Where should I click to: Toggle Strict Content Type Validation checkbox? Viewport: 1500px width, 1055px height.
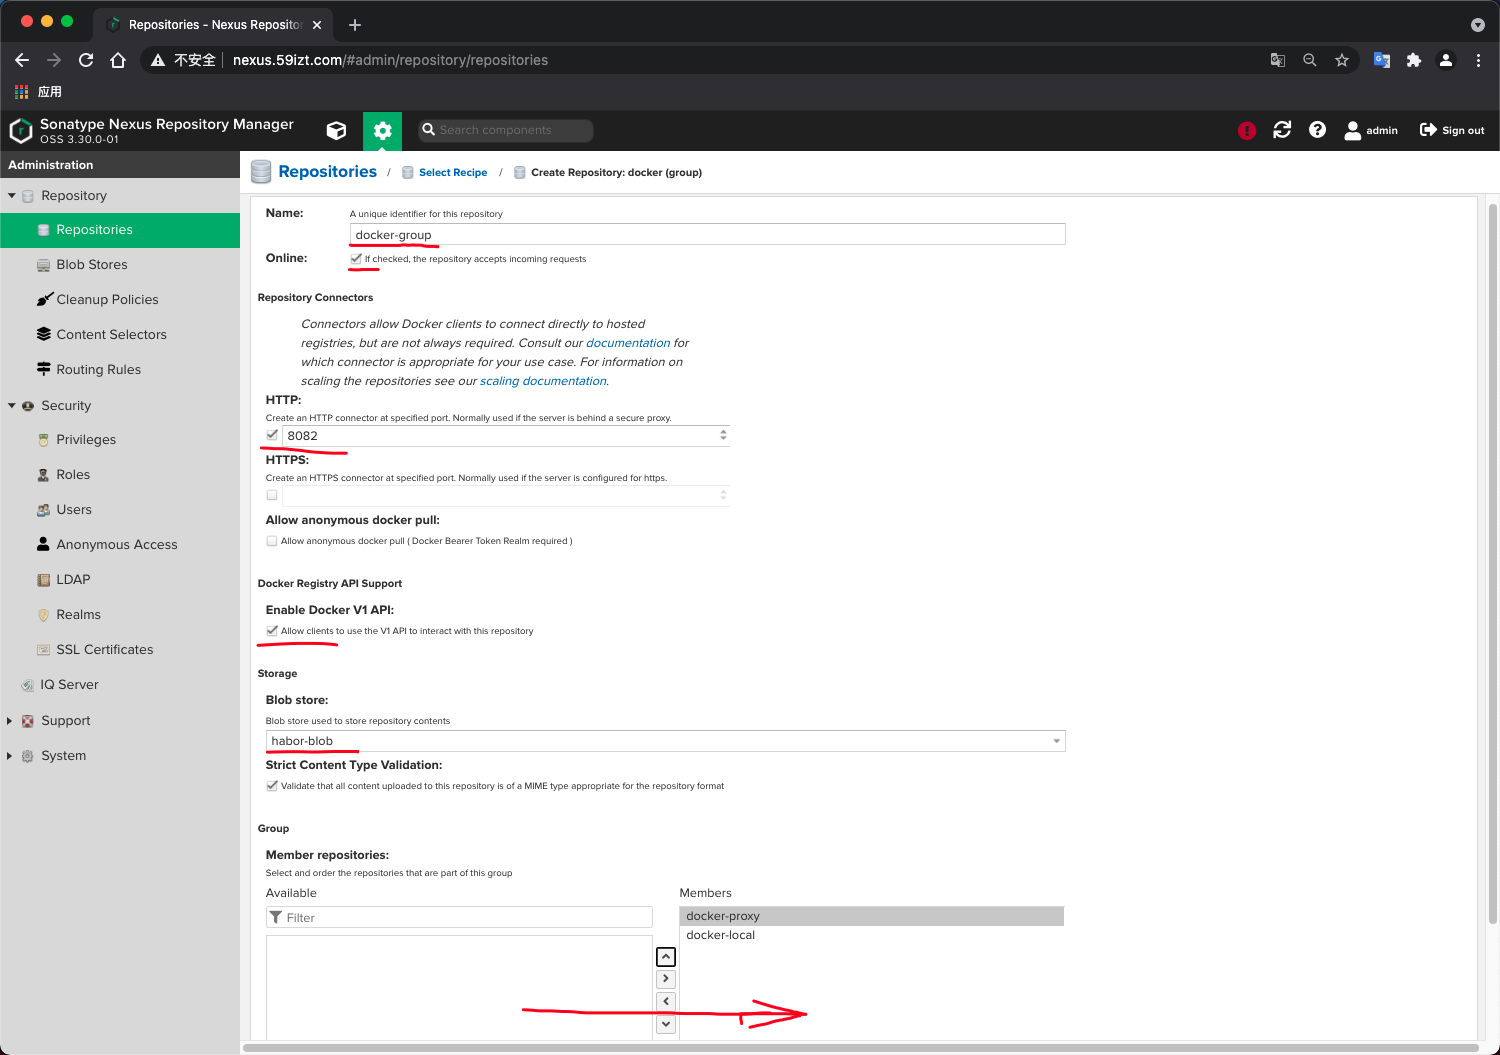[272, 786]
